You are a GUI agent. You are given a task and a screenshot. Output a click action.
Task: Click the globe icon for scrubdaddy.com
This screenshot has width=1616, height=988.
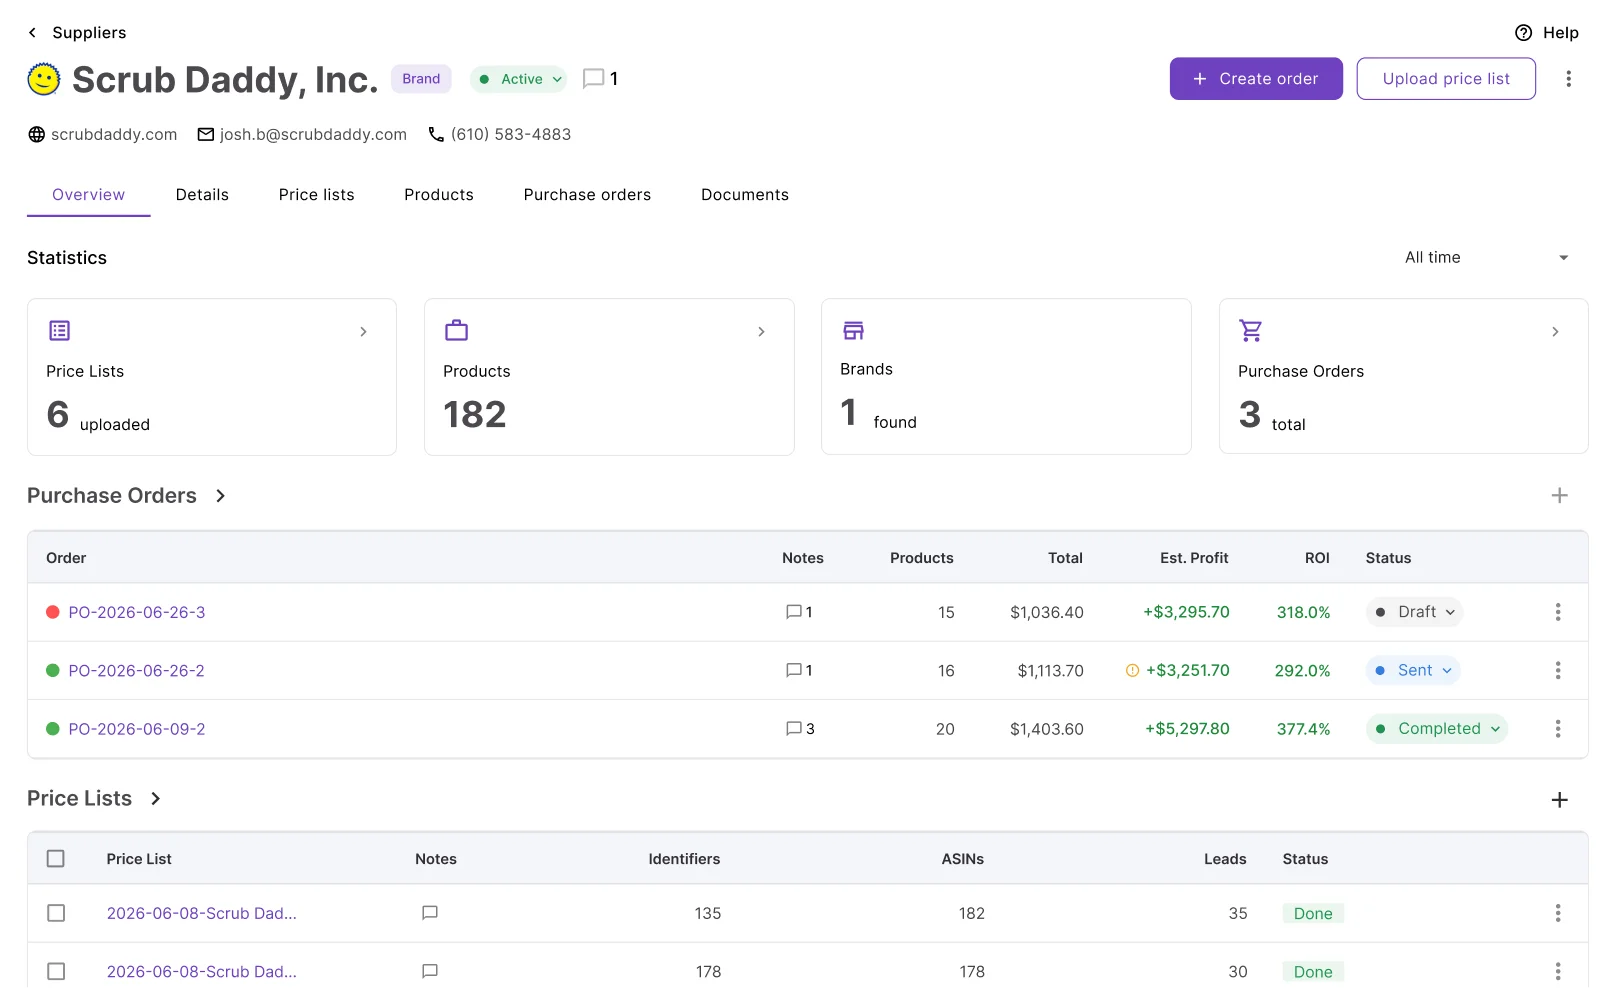click(36, 134)
